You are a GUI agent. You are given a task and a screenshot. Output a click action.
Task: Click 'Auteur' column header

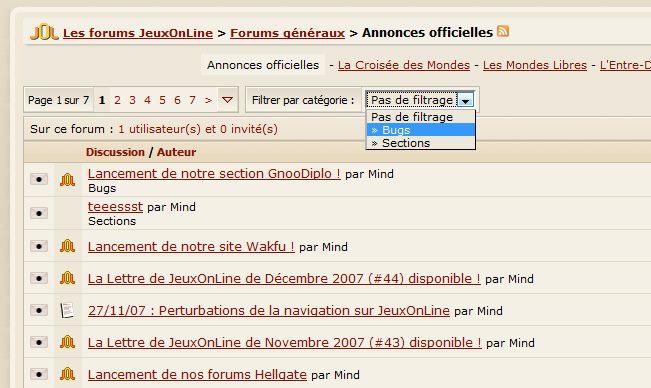point(176,152)
